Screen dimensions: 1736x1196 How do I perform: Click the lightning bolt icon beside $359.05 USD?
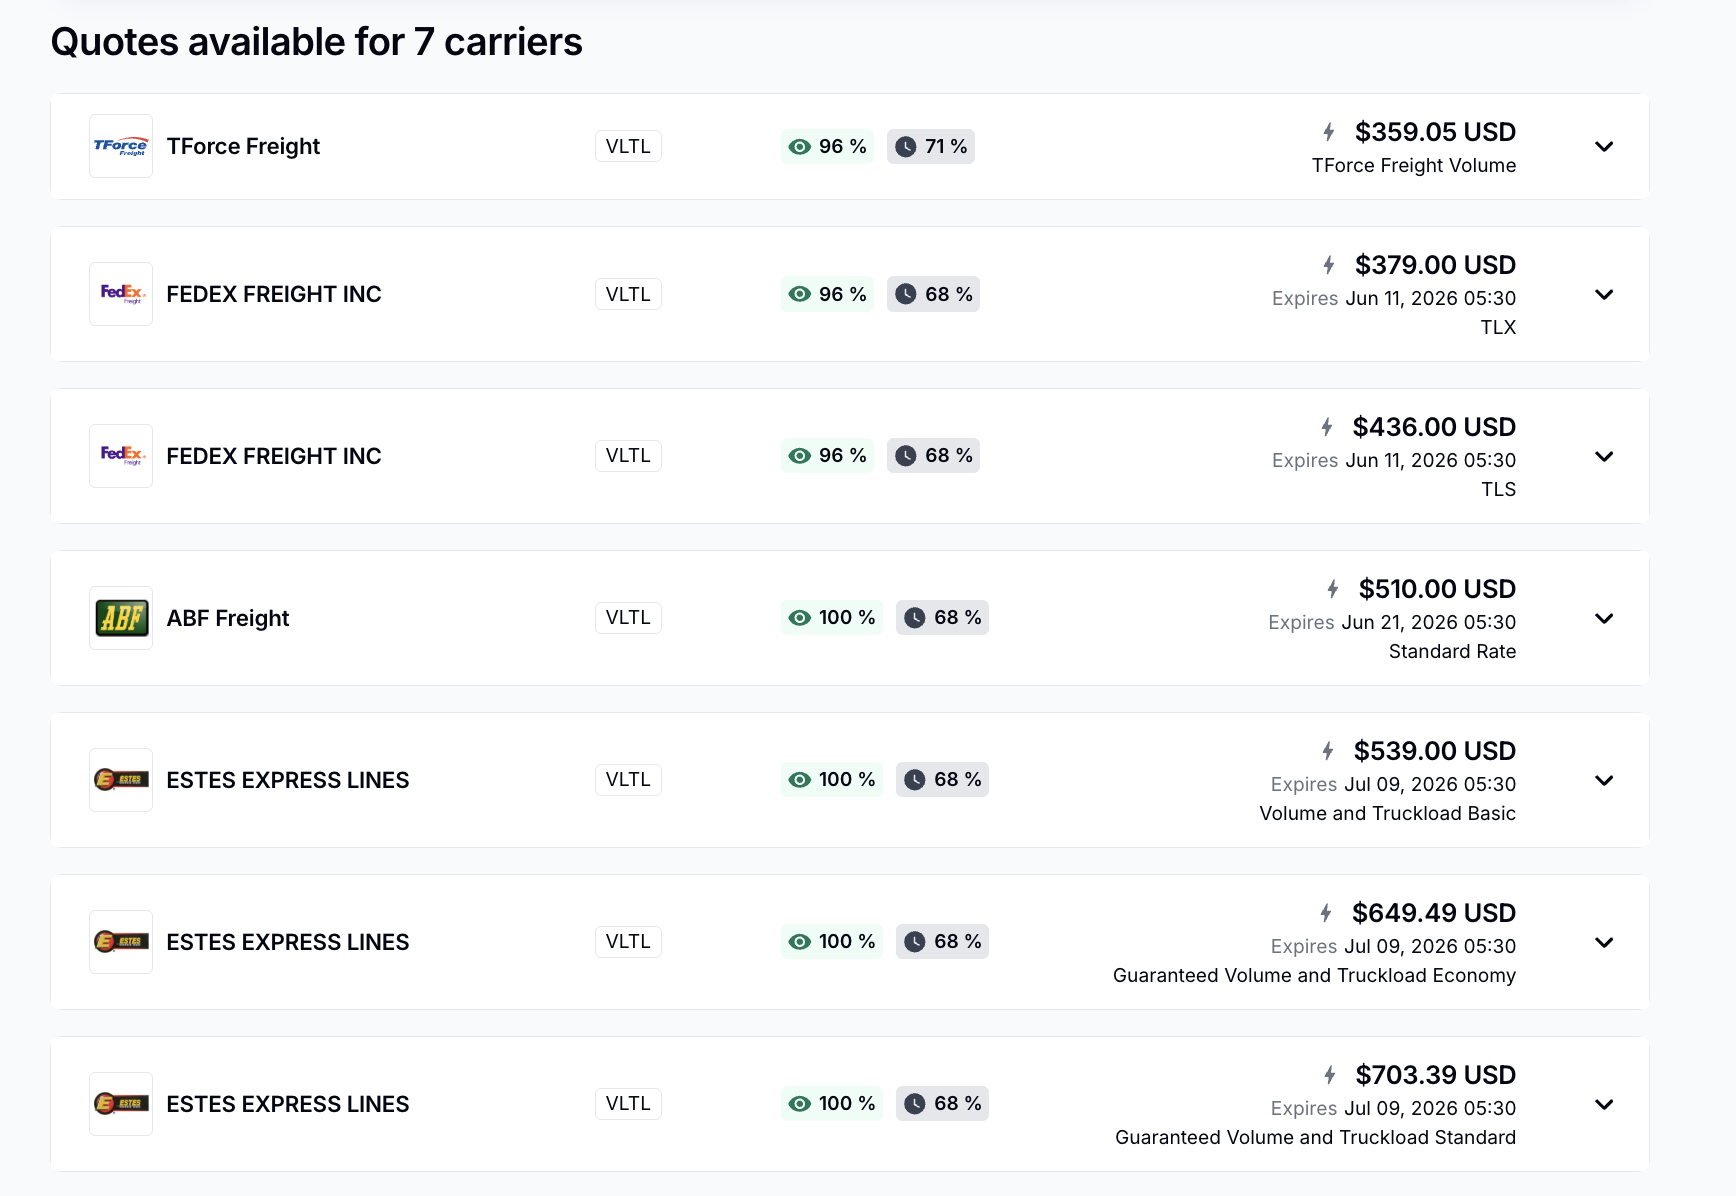[1329, 132]
